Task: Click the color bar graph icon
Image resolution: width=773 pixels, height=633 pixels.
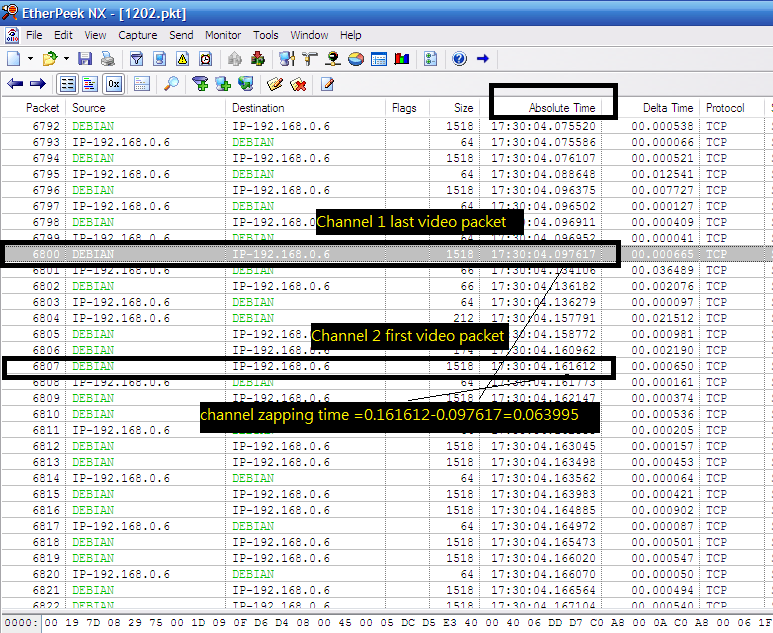Action: pos(402,59)
